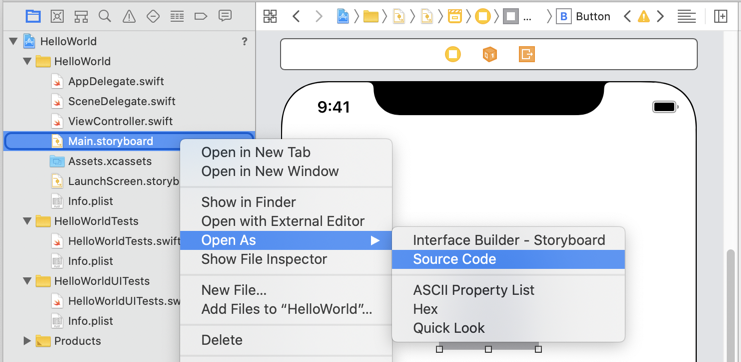Show the Symbol navigator
This screenshot has width=741, height=362.
click(81, 17)
